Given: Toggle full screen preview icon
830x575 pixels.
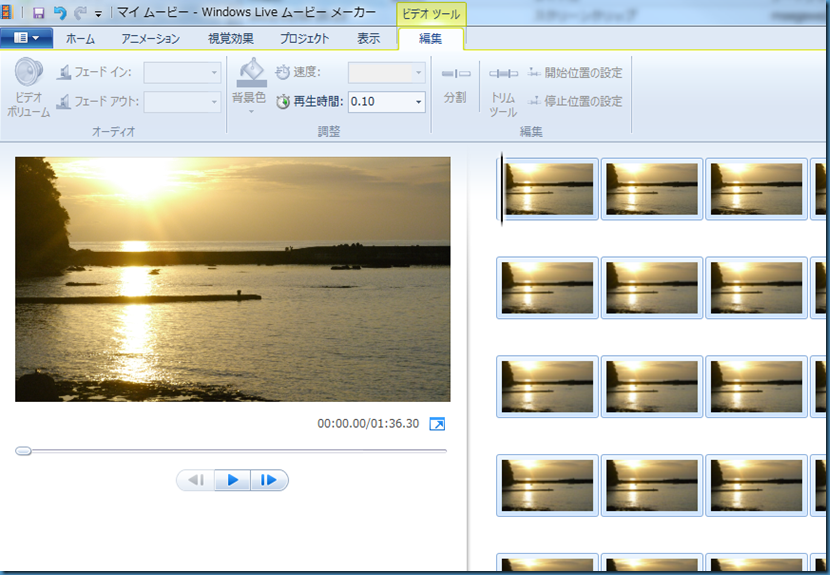Looking at the screenshot, I should click(x=437, y=424).
